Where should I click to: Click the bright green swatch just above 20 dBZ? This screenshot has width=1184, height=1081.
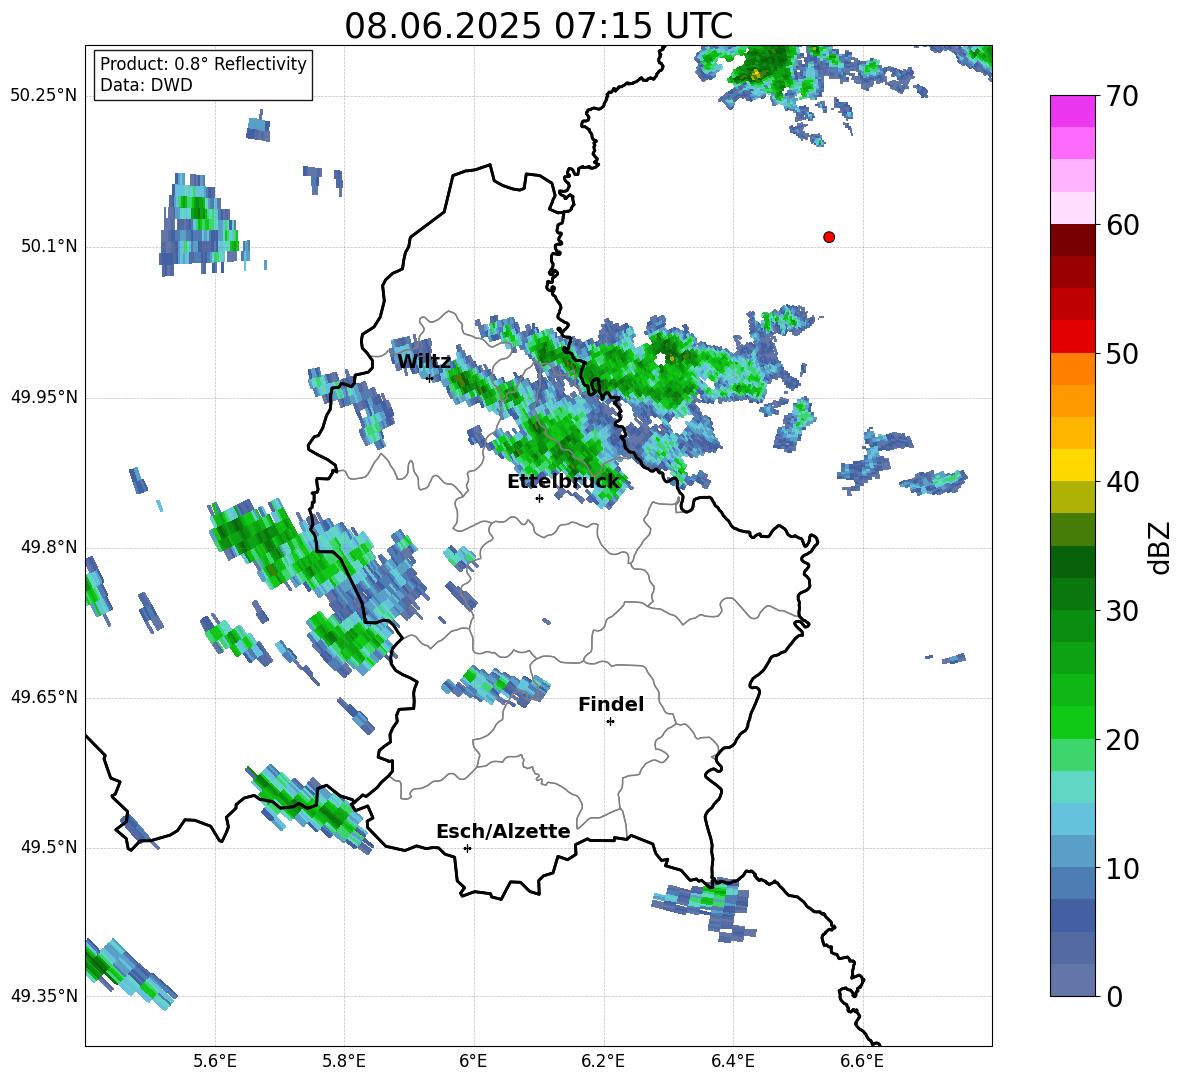point(1072,722)
